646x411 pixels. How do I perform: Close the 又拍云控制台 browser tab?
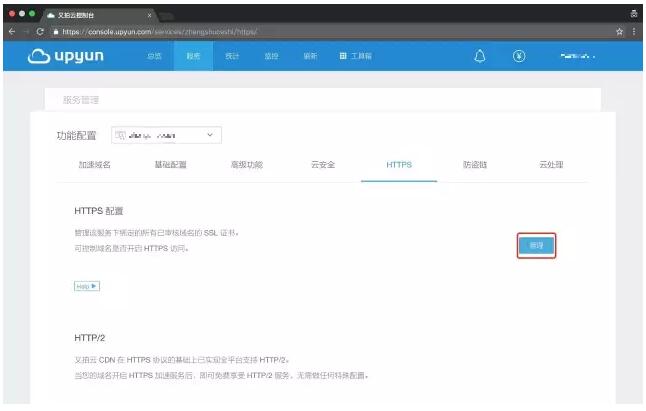pos(149,15)
